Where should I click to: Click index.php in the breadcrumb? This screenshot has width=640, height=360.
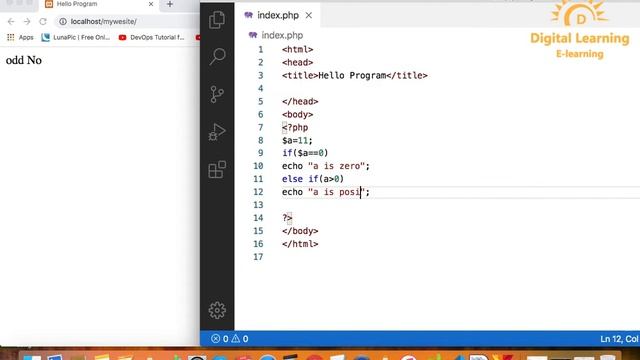pyautogui.click(x=282, y=35)
